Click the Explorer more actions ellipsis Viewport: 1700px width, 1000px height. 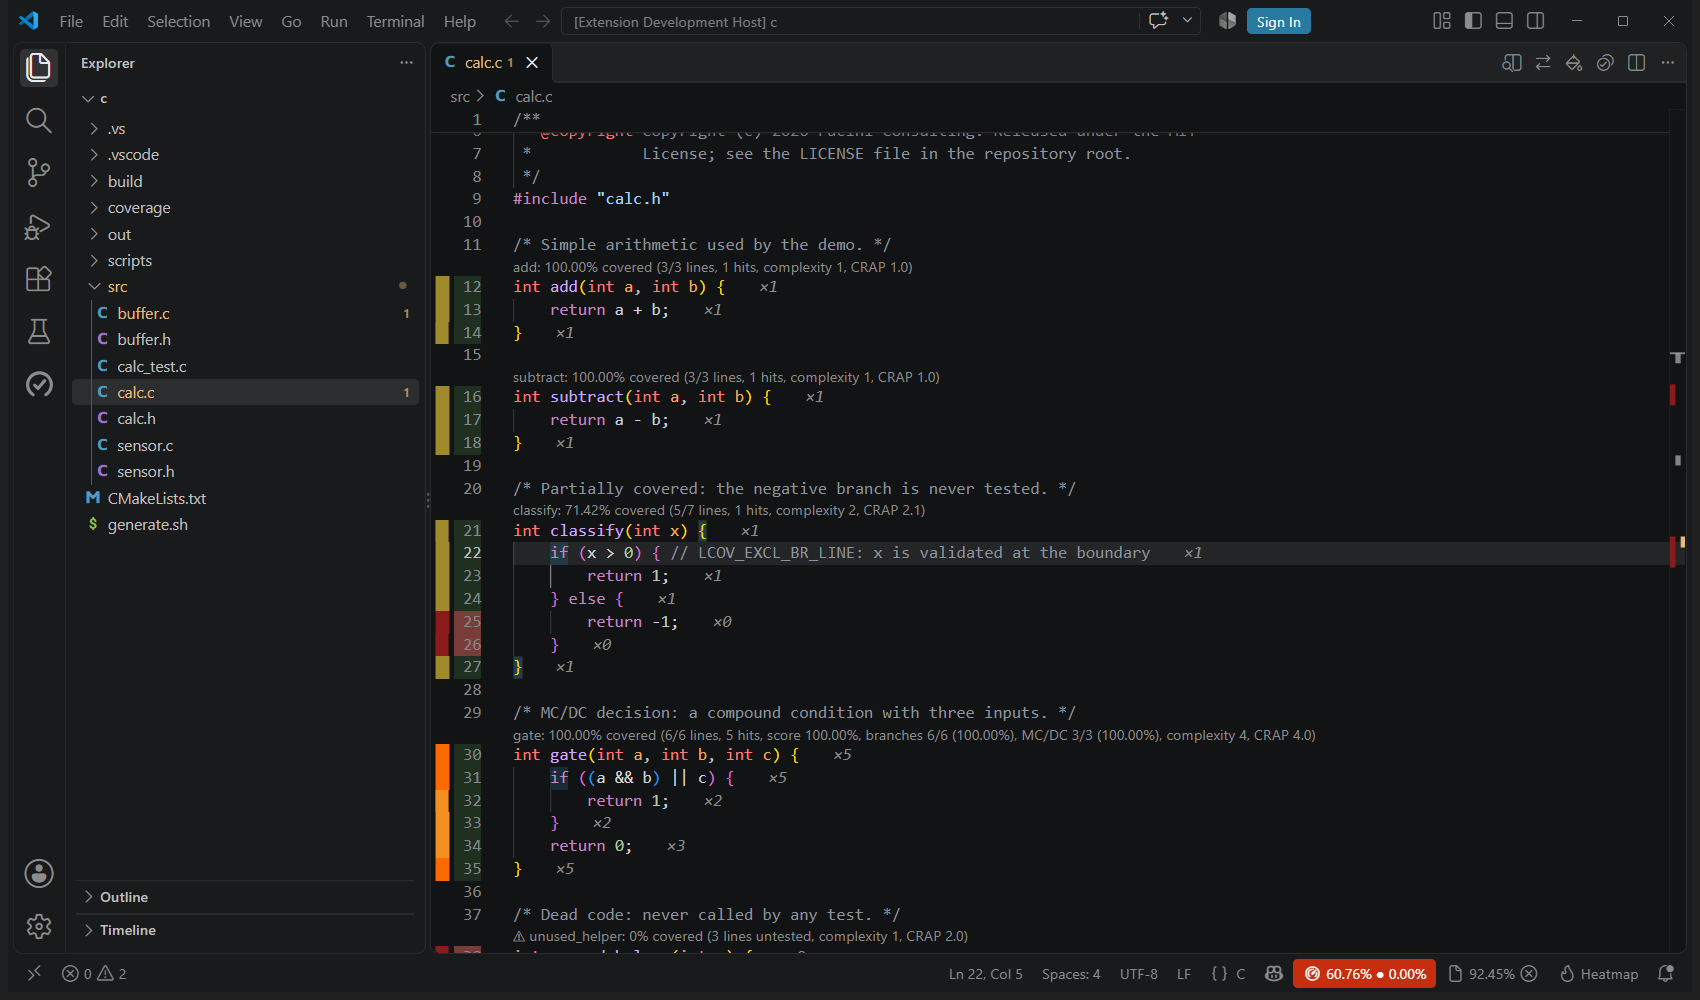[x=406, y=62]
